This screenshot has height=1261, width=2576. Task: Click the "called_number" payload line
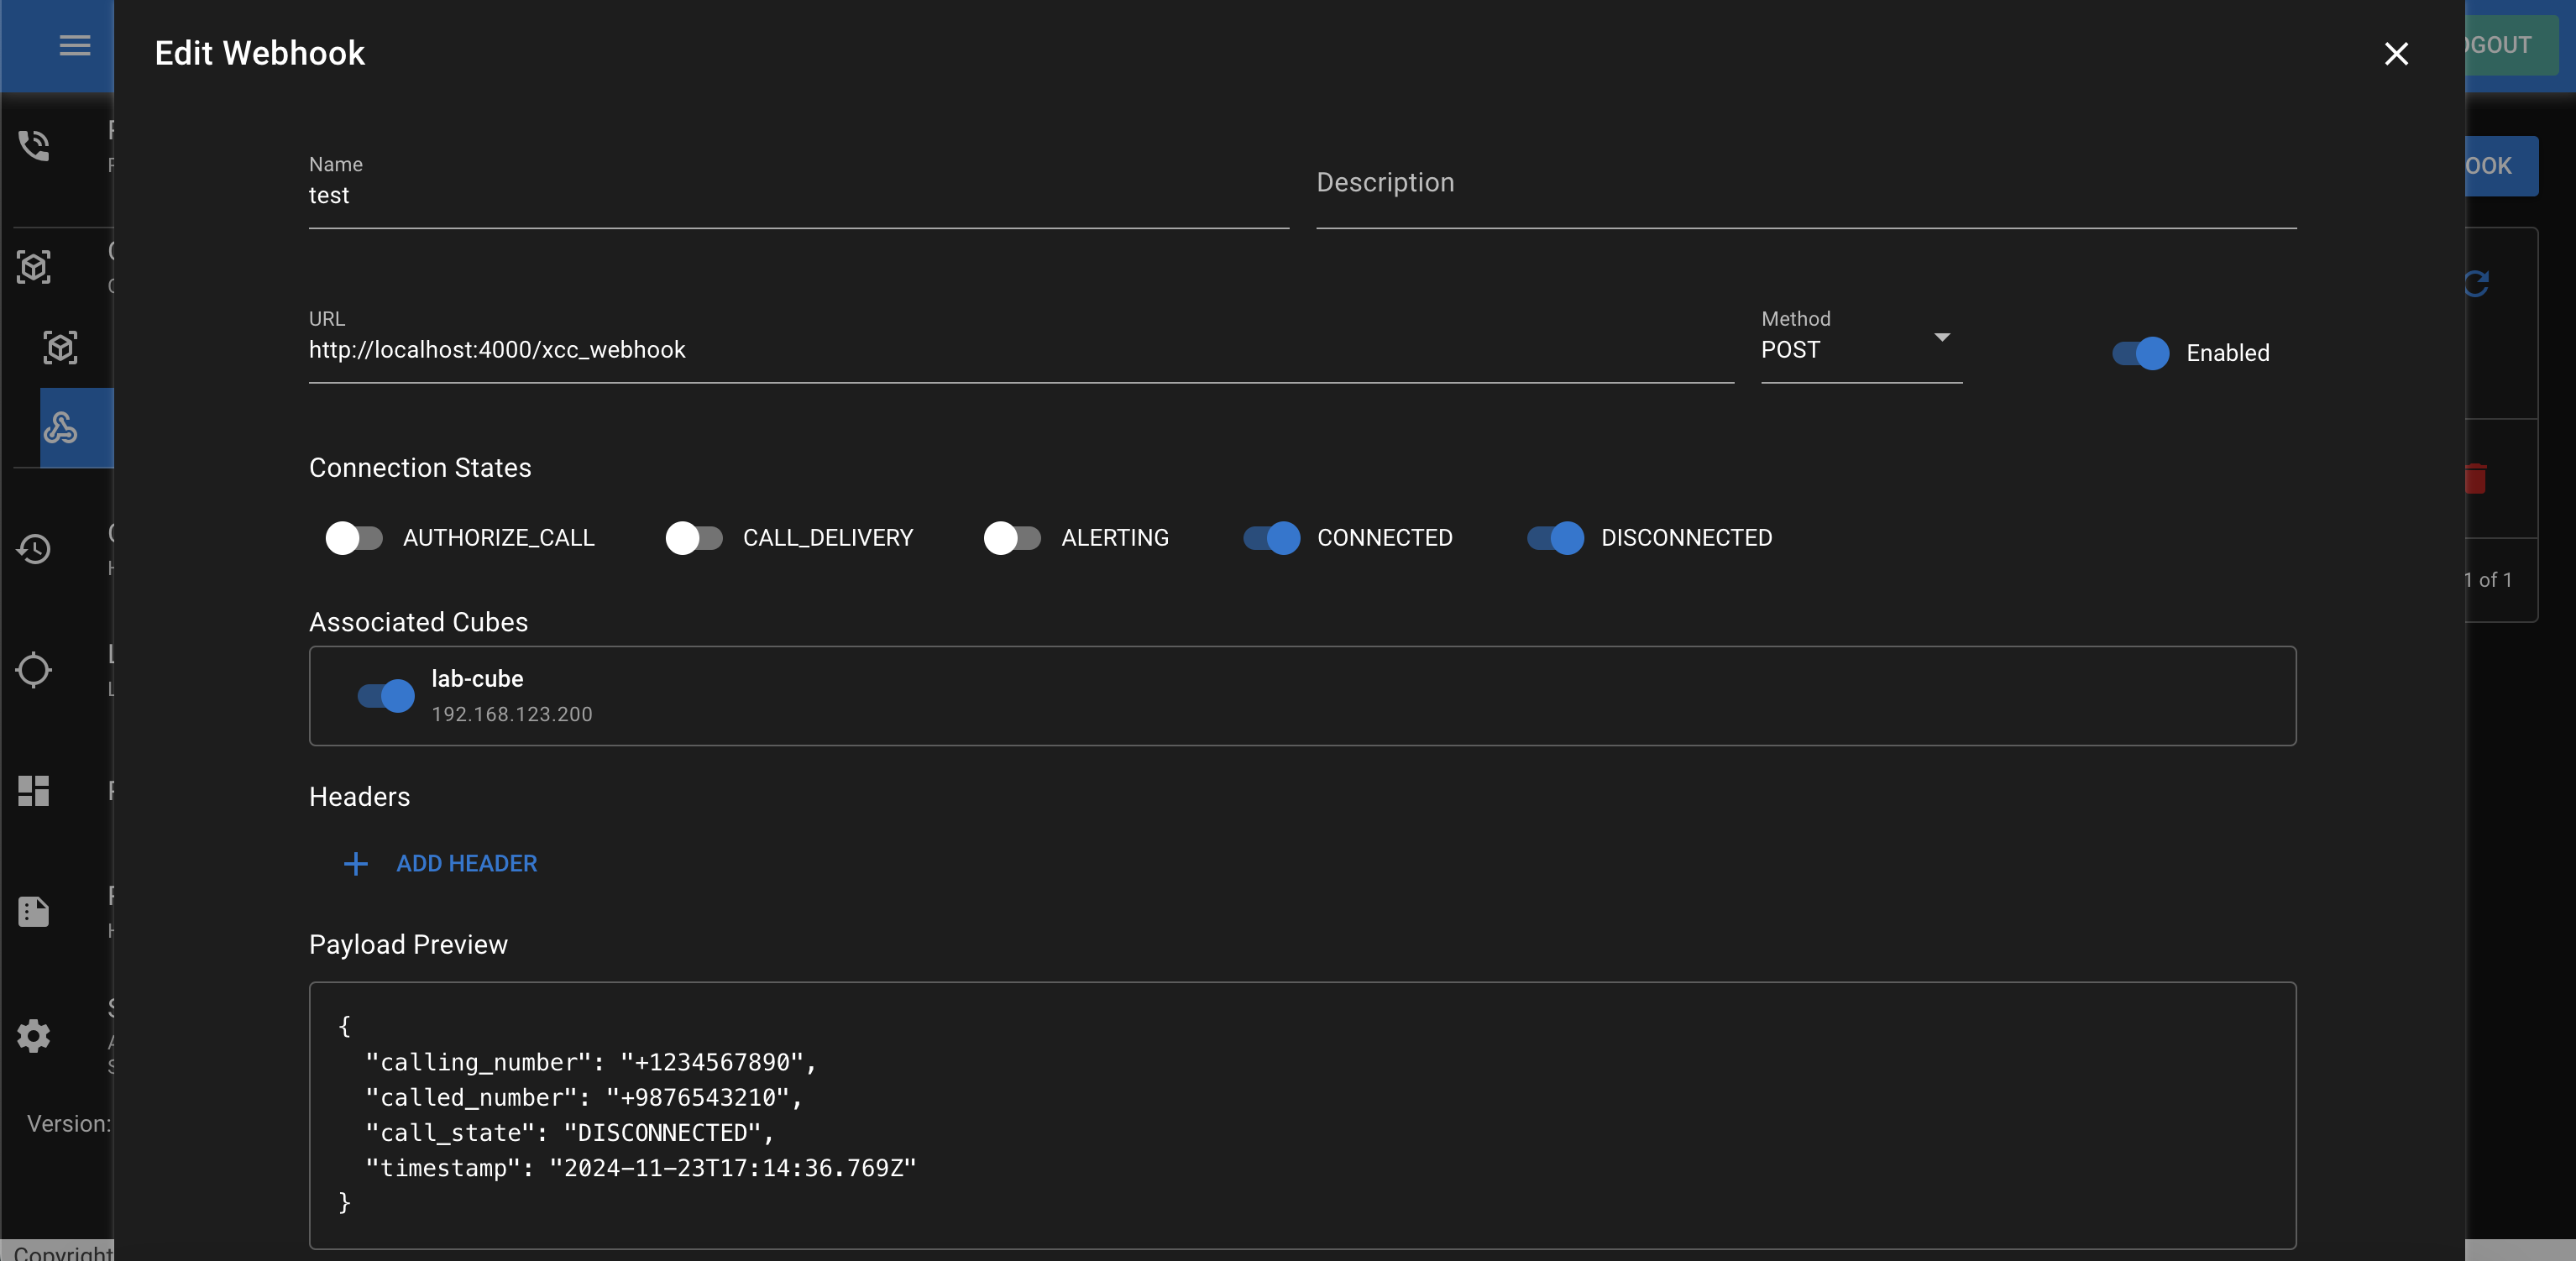[x=584, y=1097]
